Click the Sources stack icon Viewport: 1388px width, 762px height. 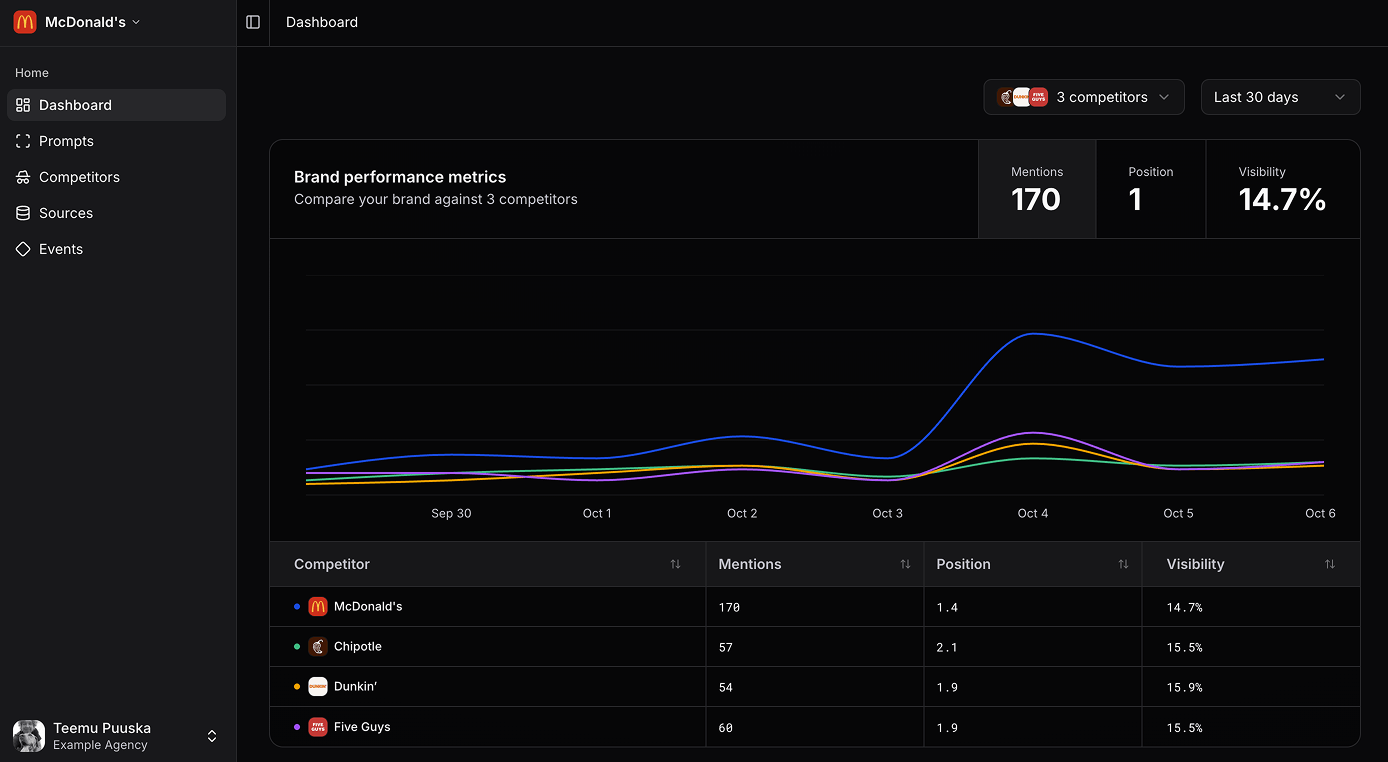(x=22, y=213)
